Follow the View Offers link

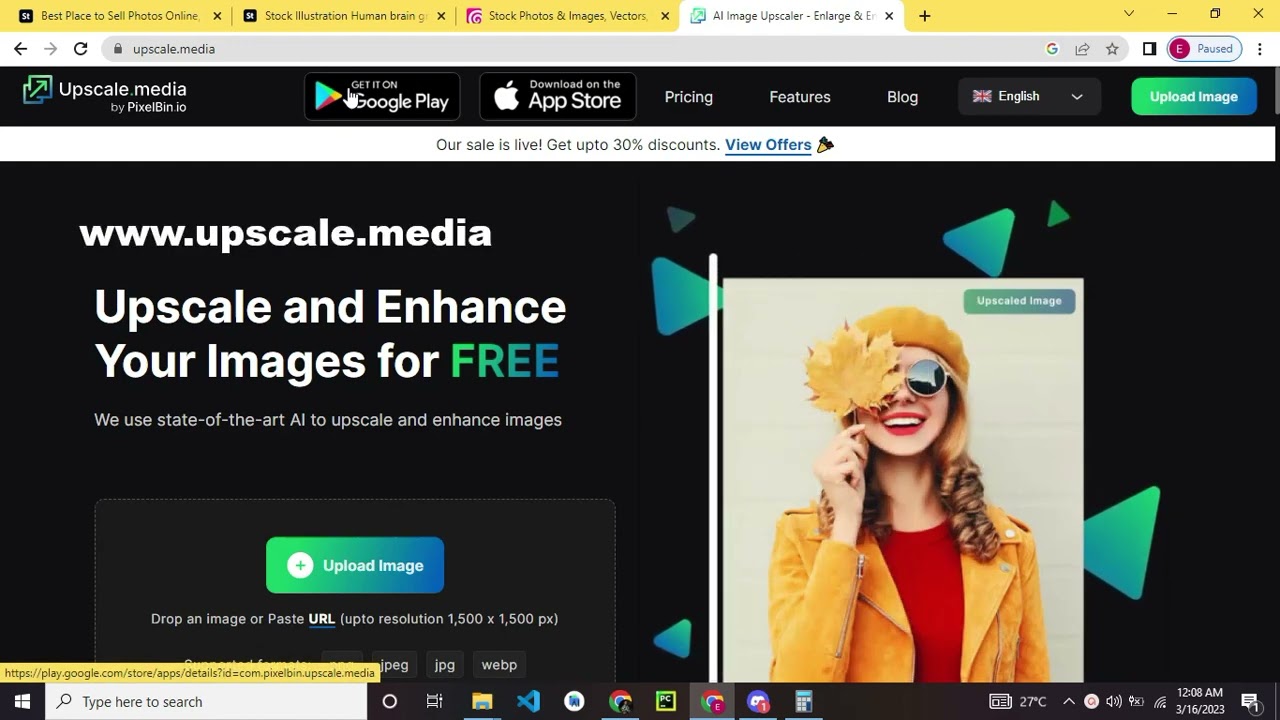tap(768, 145)
